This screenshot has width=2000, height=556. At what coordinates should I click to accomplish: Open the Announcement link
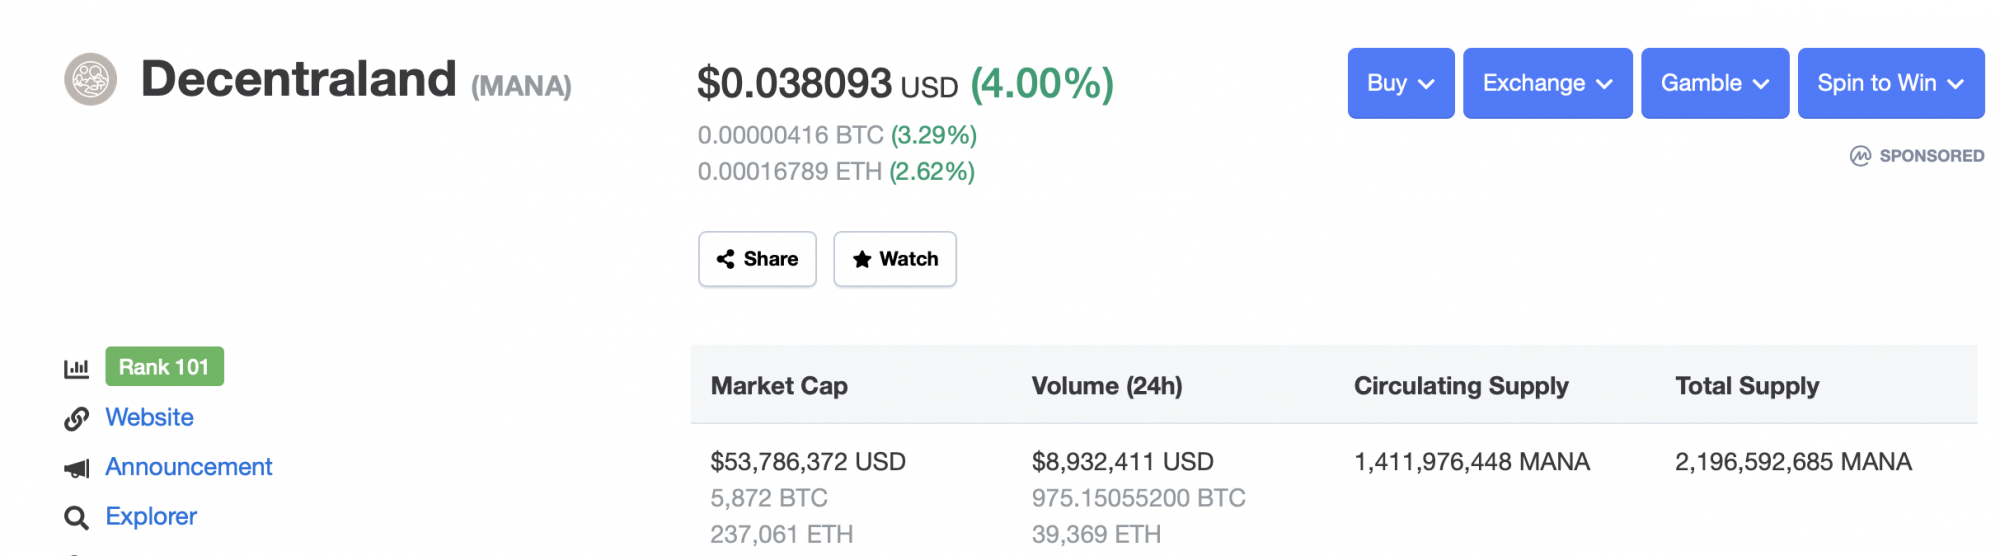[x=188, y=467]
